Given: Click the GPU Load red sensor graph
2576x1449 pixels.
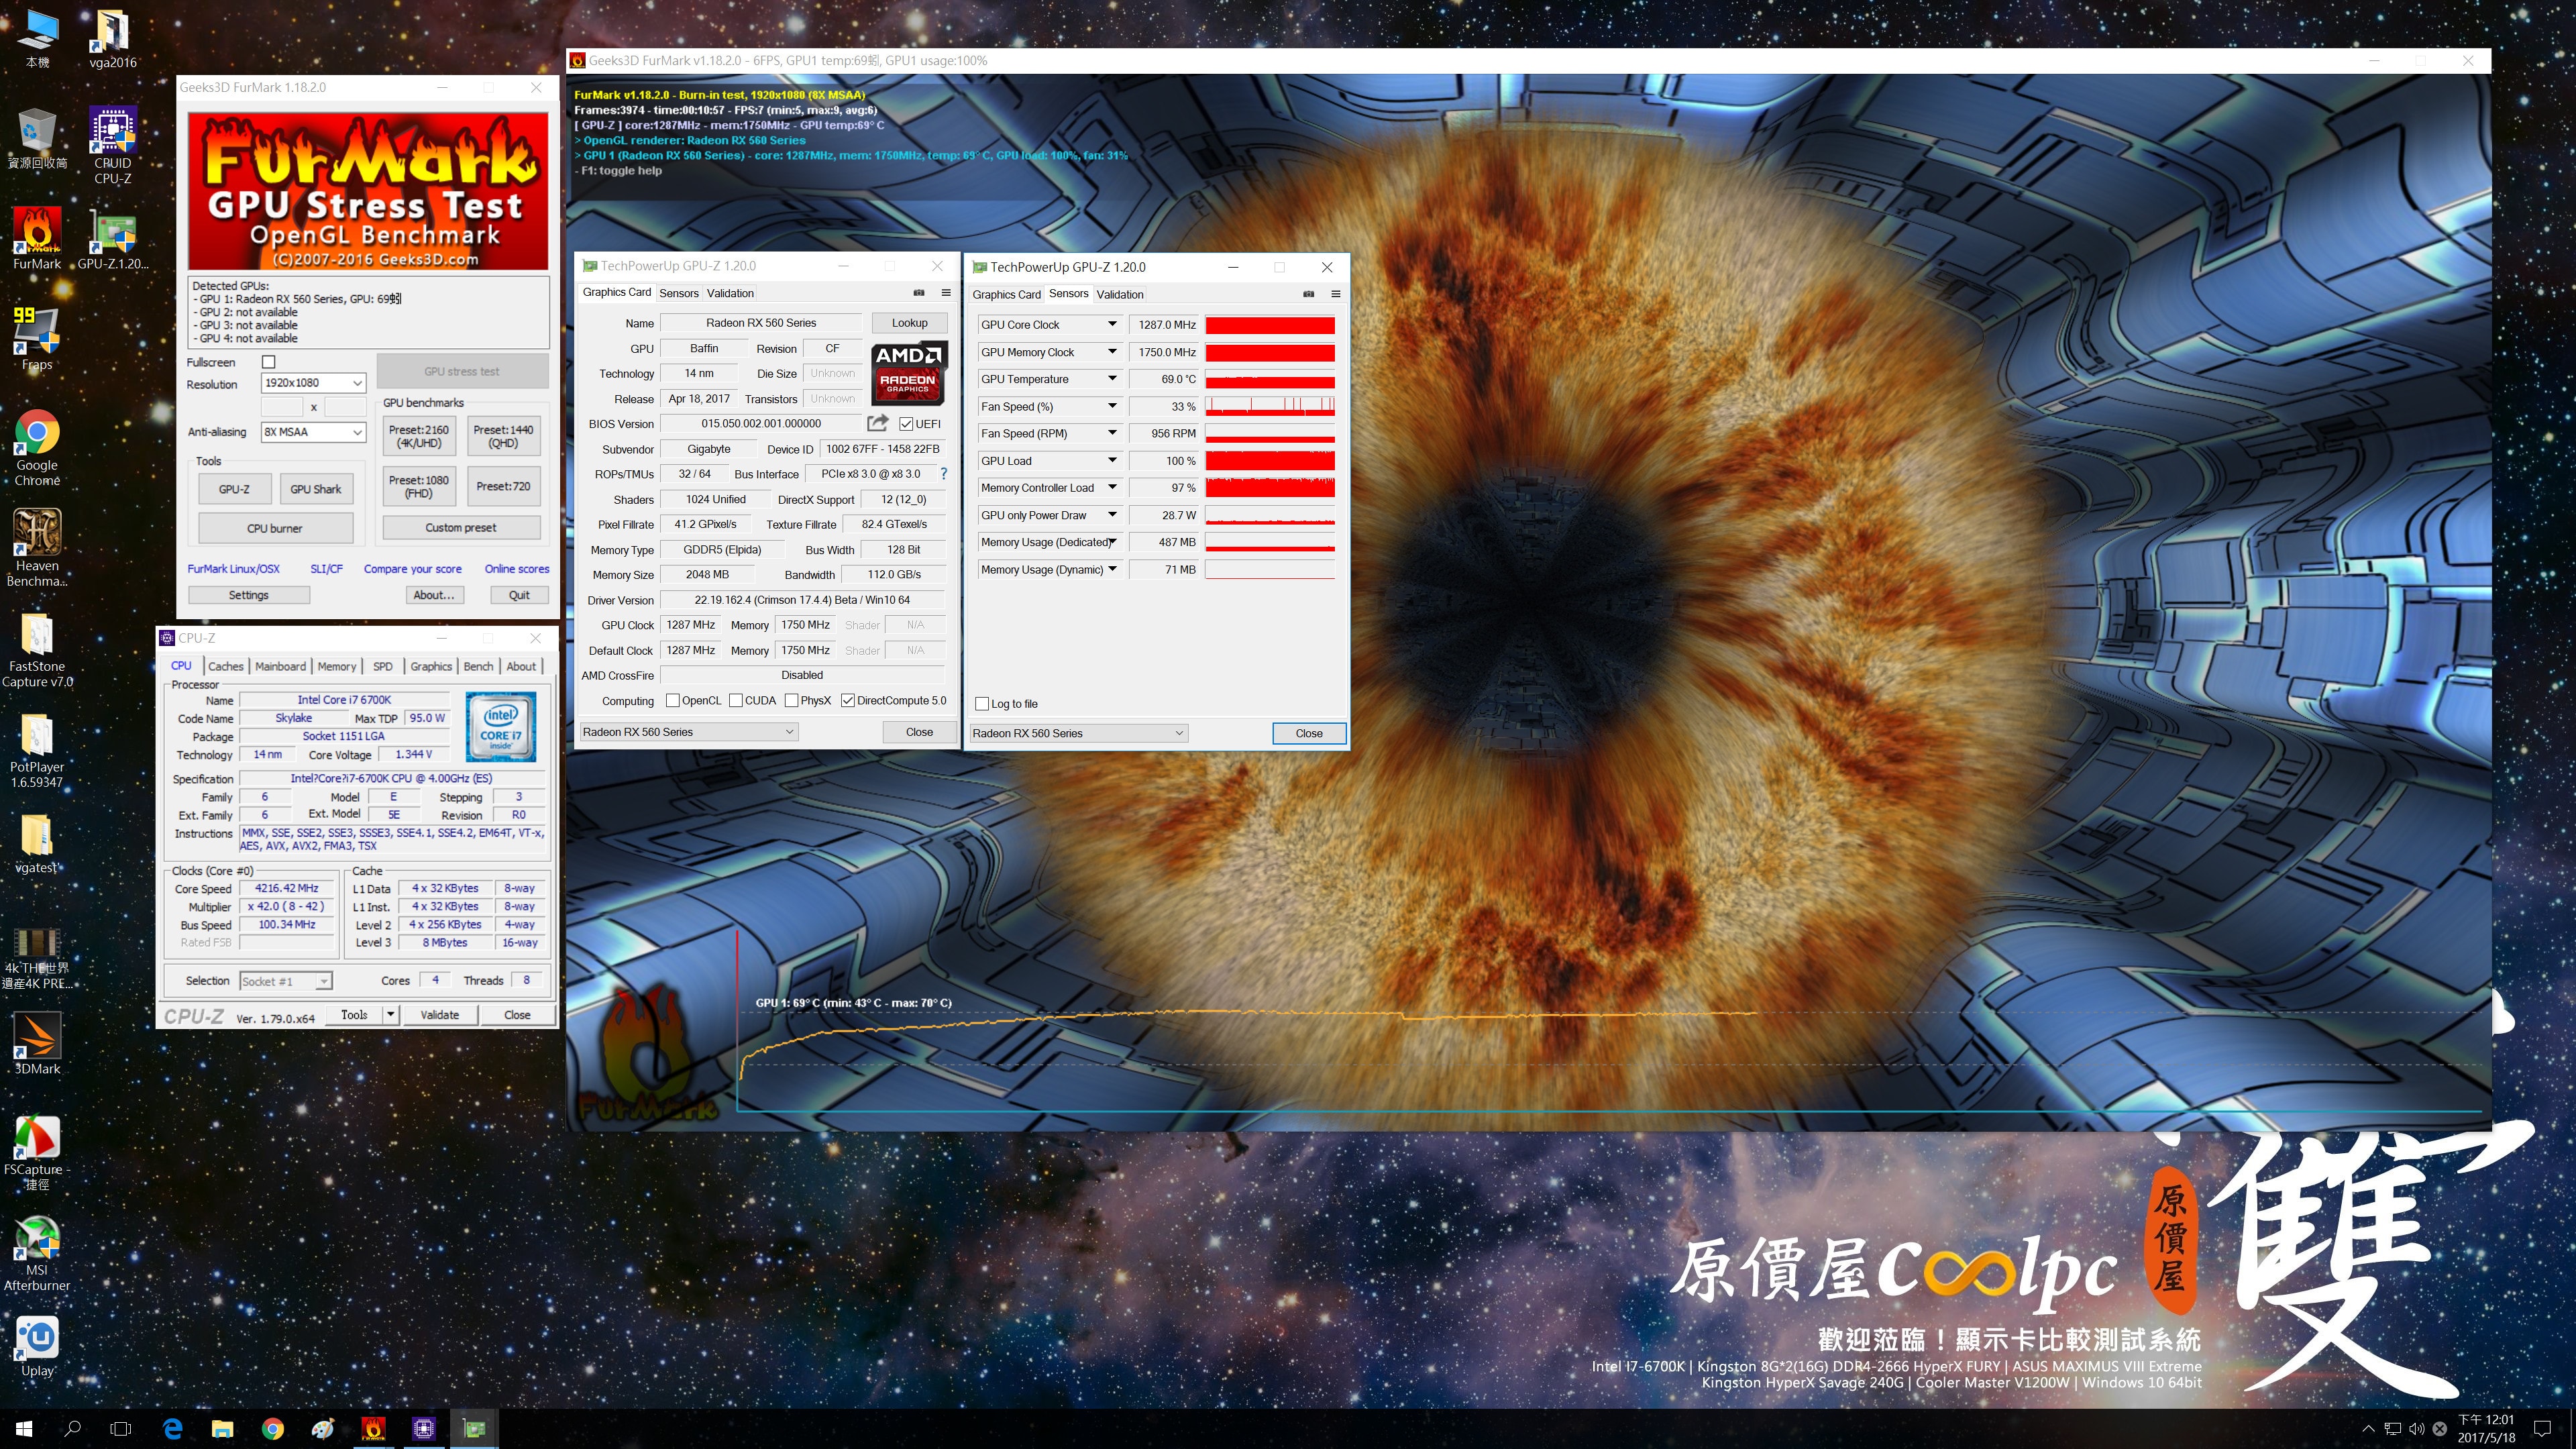Looking at the screenshot, I should [x=1269, y=461].
